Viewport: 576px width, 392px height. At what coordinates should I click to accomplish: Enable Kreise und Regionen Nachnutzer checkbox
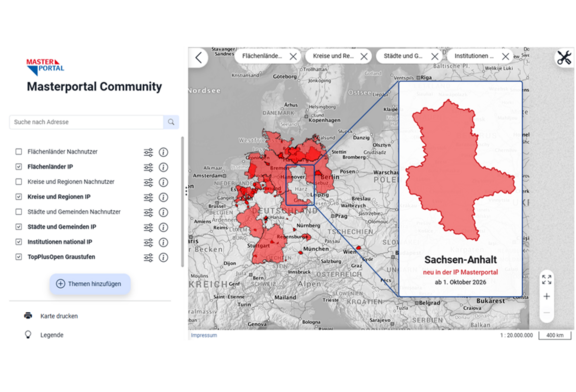click(x=18, y=182)
